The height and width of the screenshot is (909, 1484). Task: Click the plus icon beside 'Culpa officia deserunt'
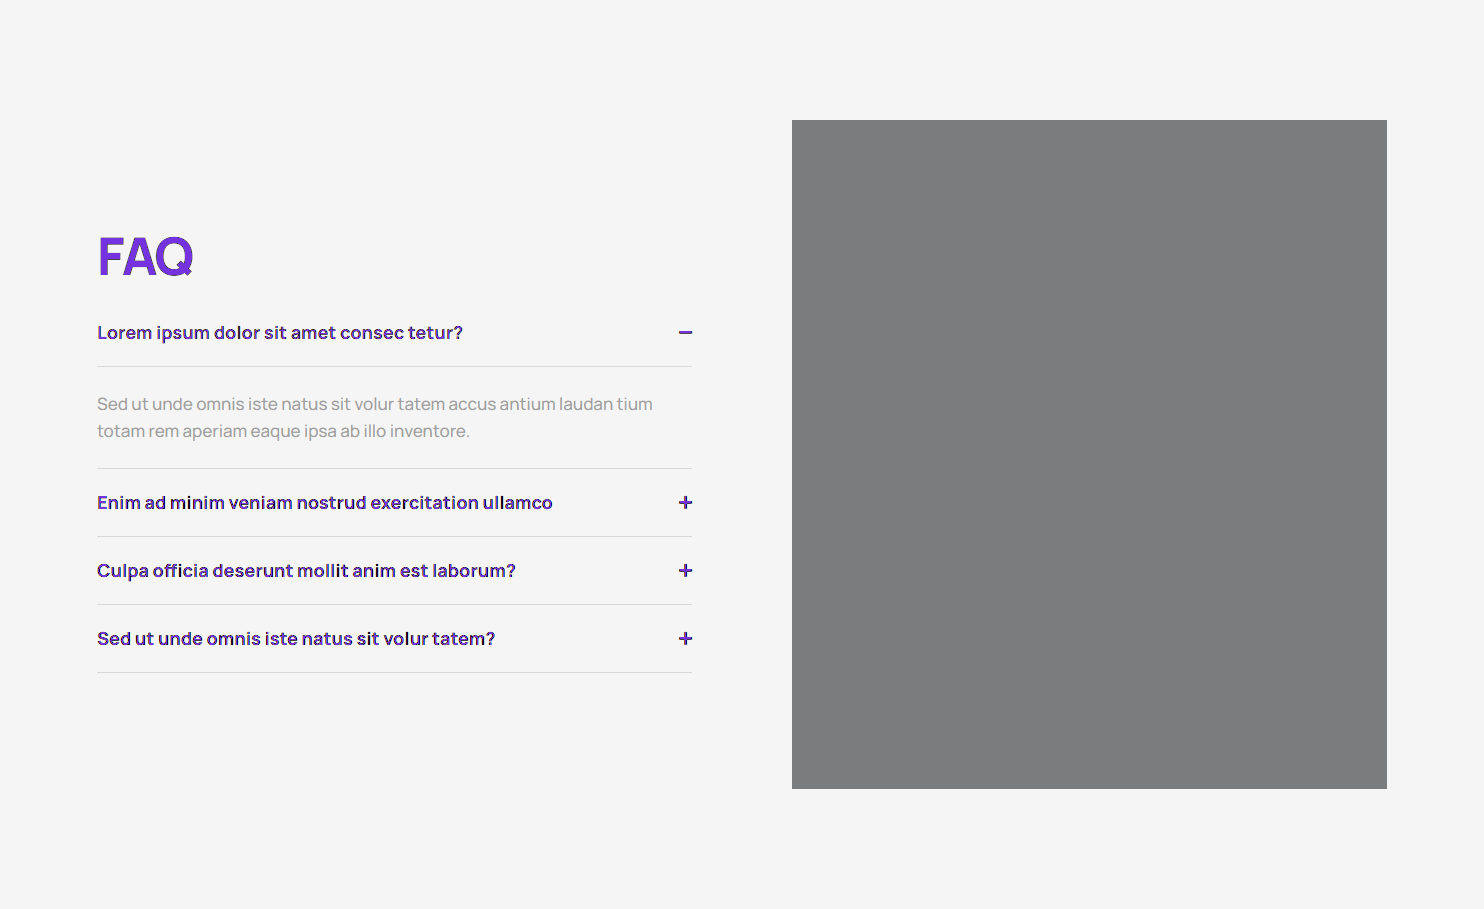[685, 571]
